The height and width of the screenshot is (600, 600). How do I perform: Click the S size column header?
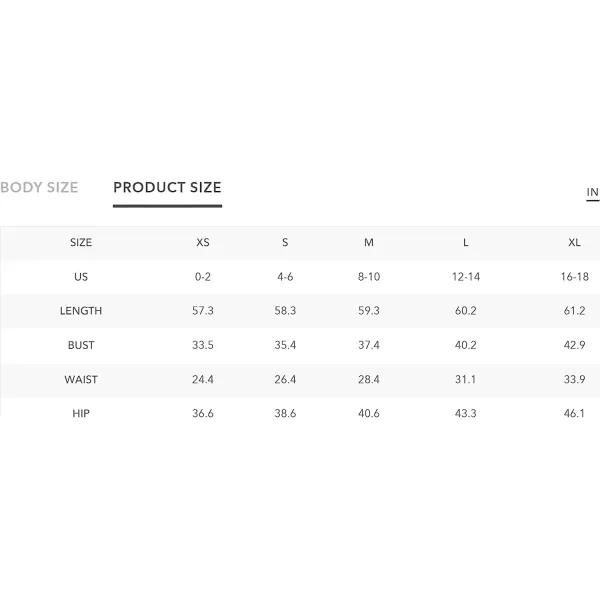click(x=285, y=243)
